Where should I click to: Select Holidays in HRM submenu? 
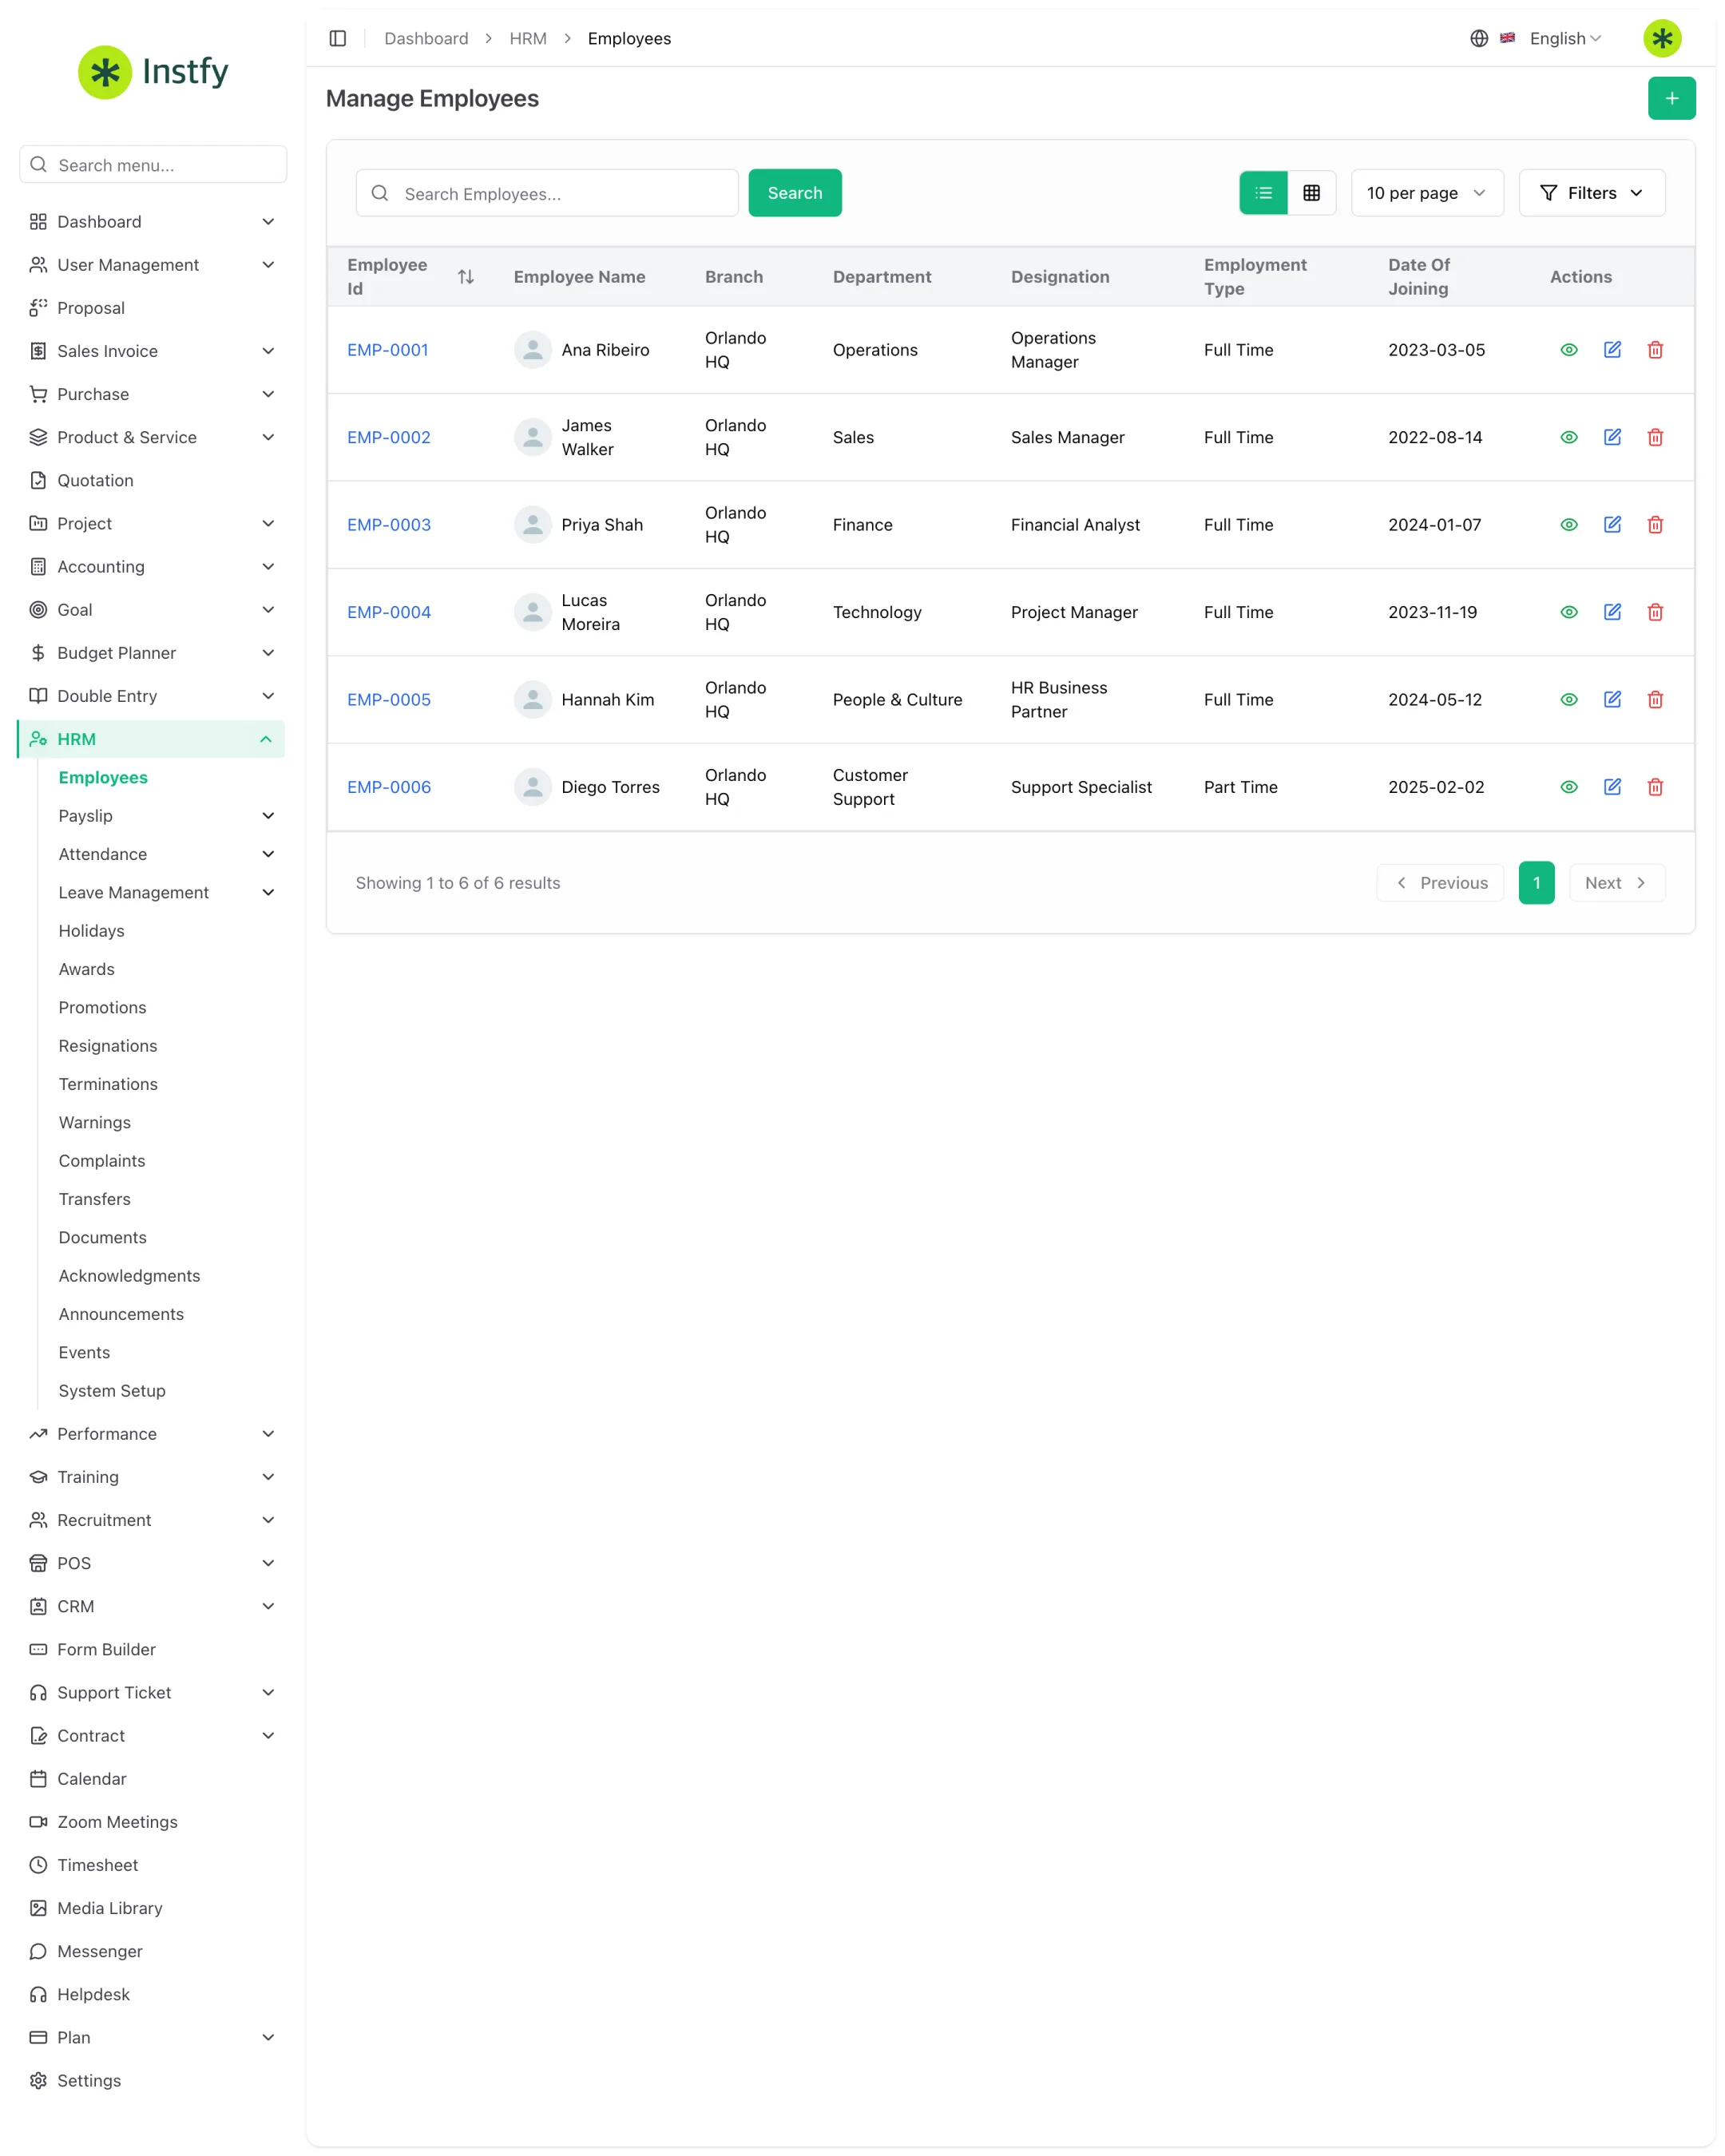coord(91,931)
